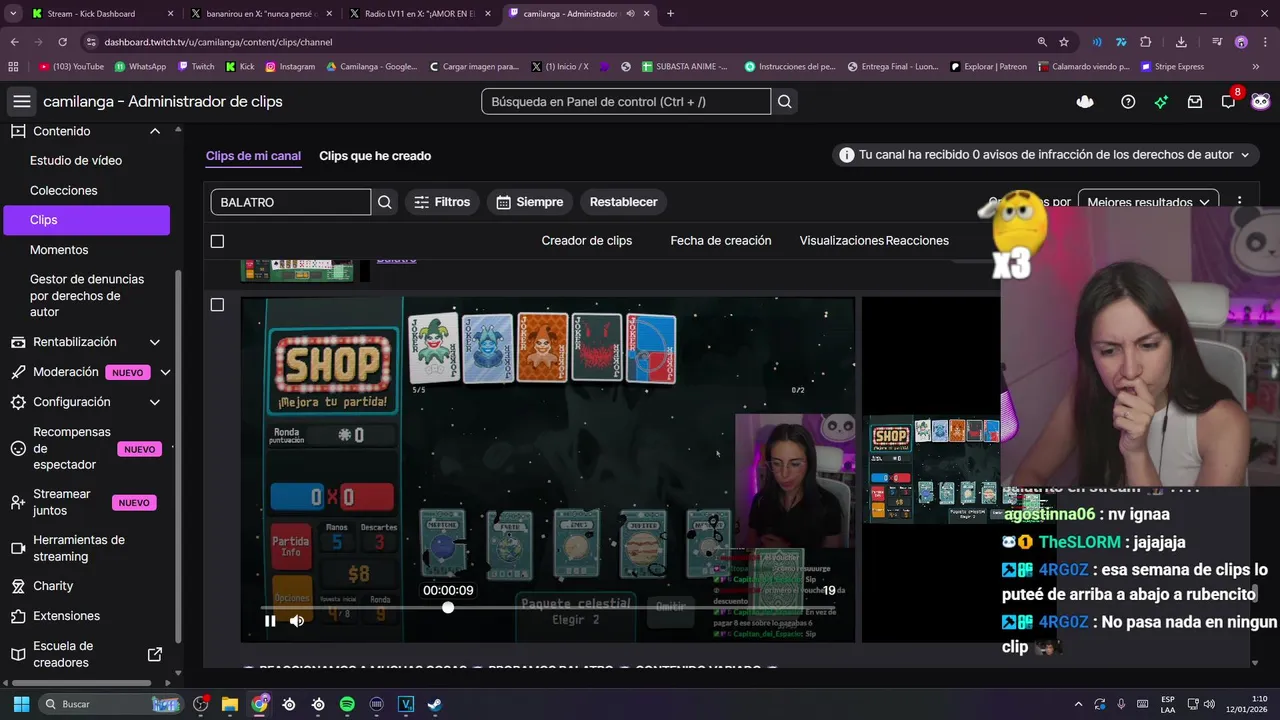Submit BALATRO clip search magnifier

pyautogui.click(x=385, y=202)
